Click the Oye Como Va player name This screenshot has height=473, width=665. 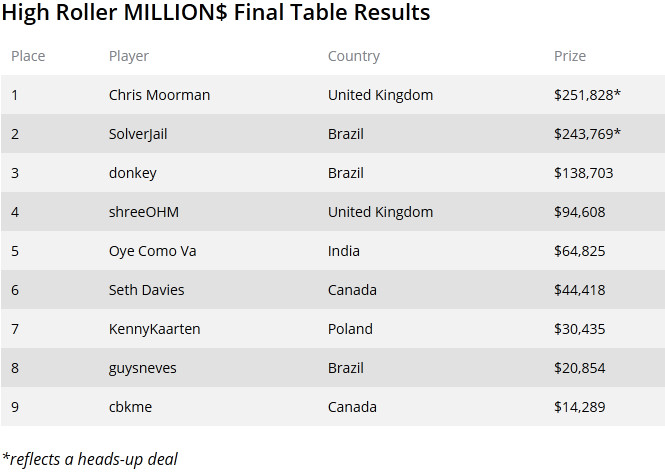click(x=153, y=251)
